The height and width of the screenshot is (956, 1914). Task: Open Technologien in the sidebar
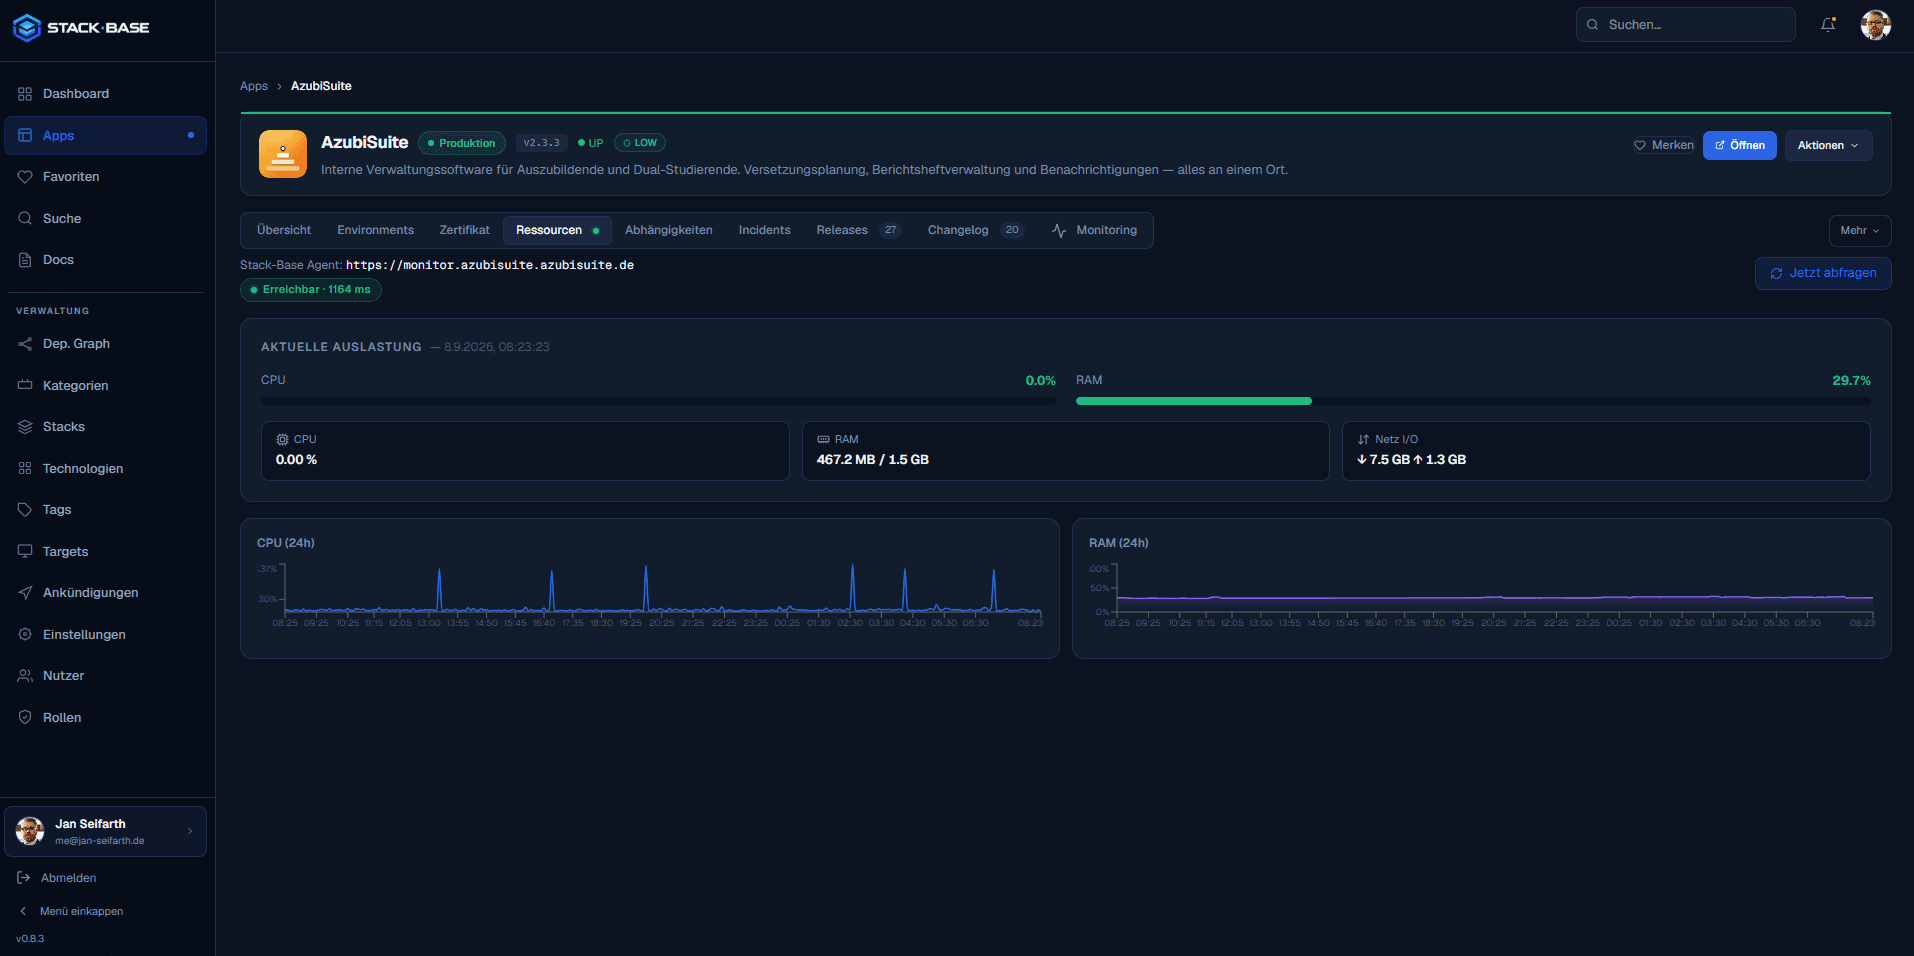105,469
